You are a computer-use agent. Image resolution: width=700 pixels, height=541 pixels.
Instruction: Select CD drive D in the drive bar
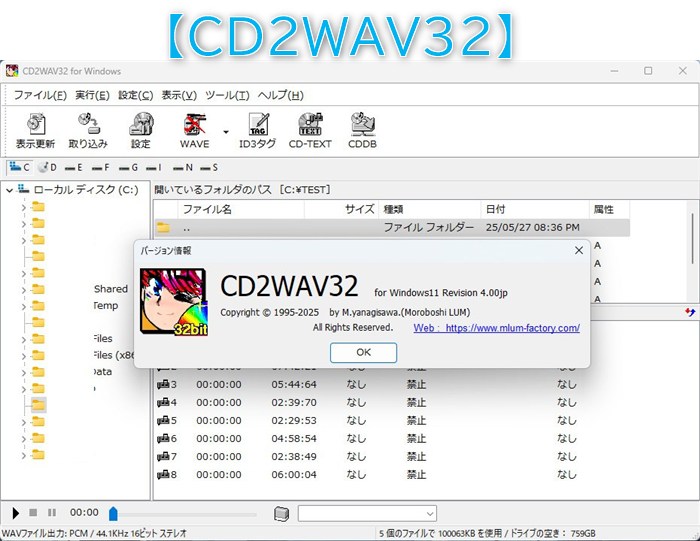(47, 167)
